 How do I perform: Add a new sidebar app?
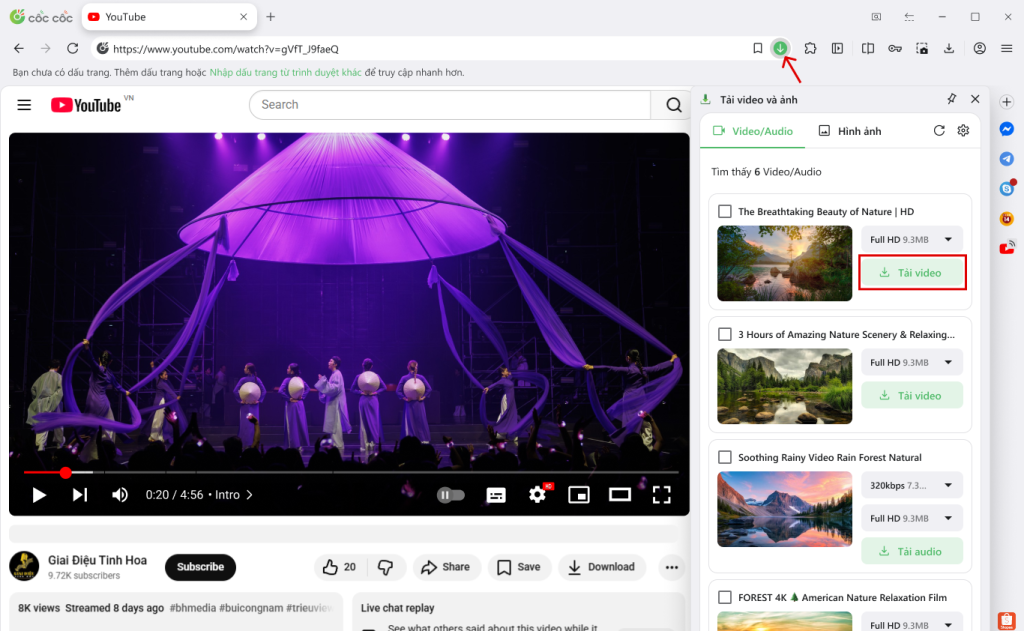point(1006,102)
